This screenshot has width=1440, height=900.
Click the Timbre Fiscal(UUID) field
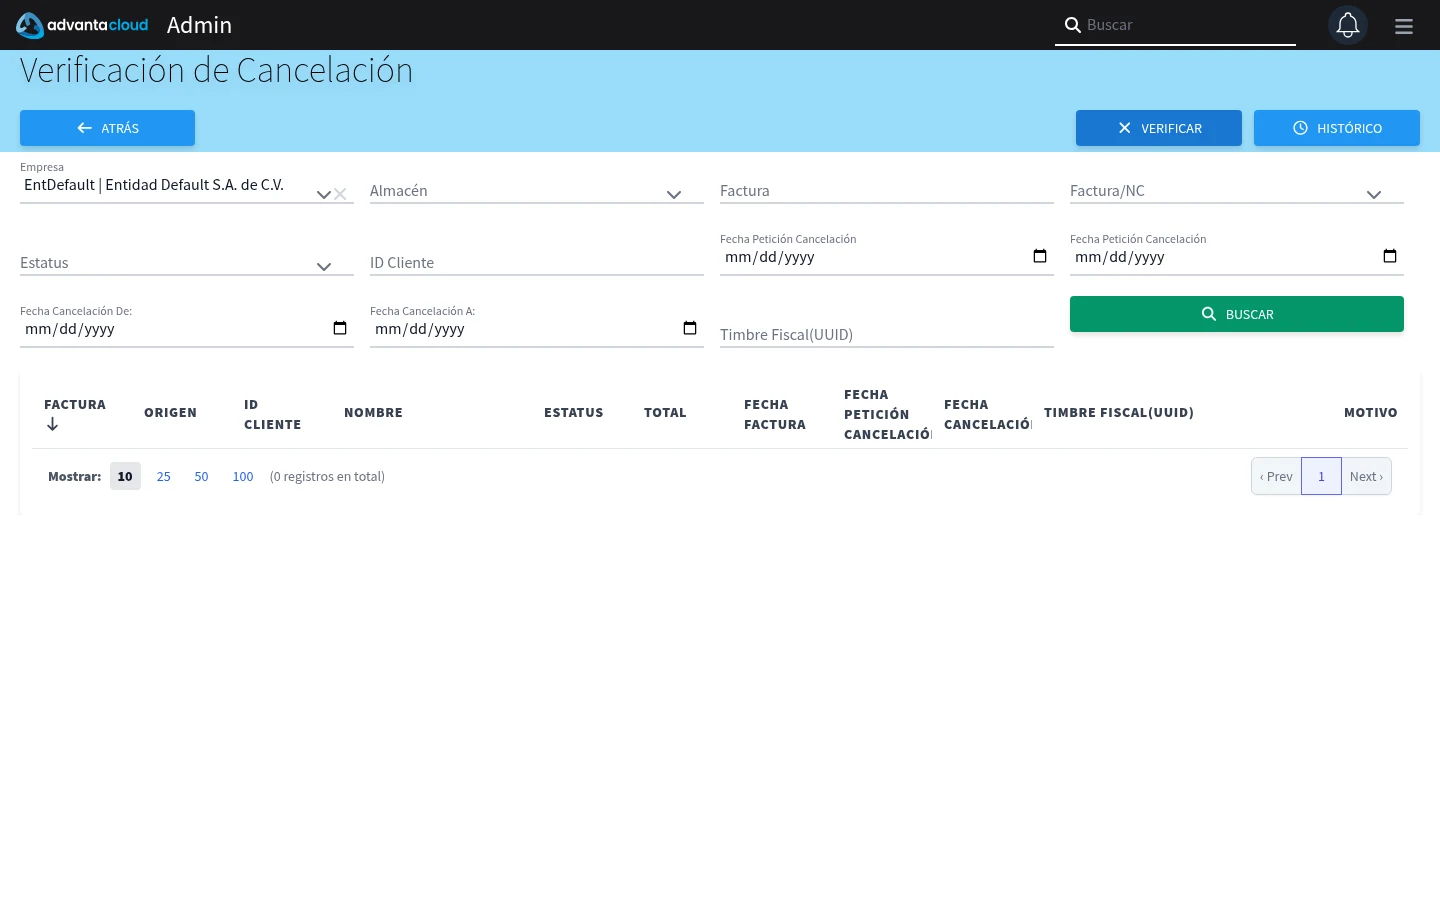tap(887, 334)
